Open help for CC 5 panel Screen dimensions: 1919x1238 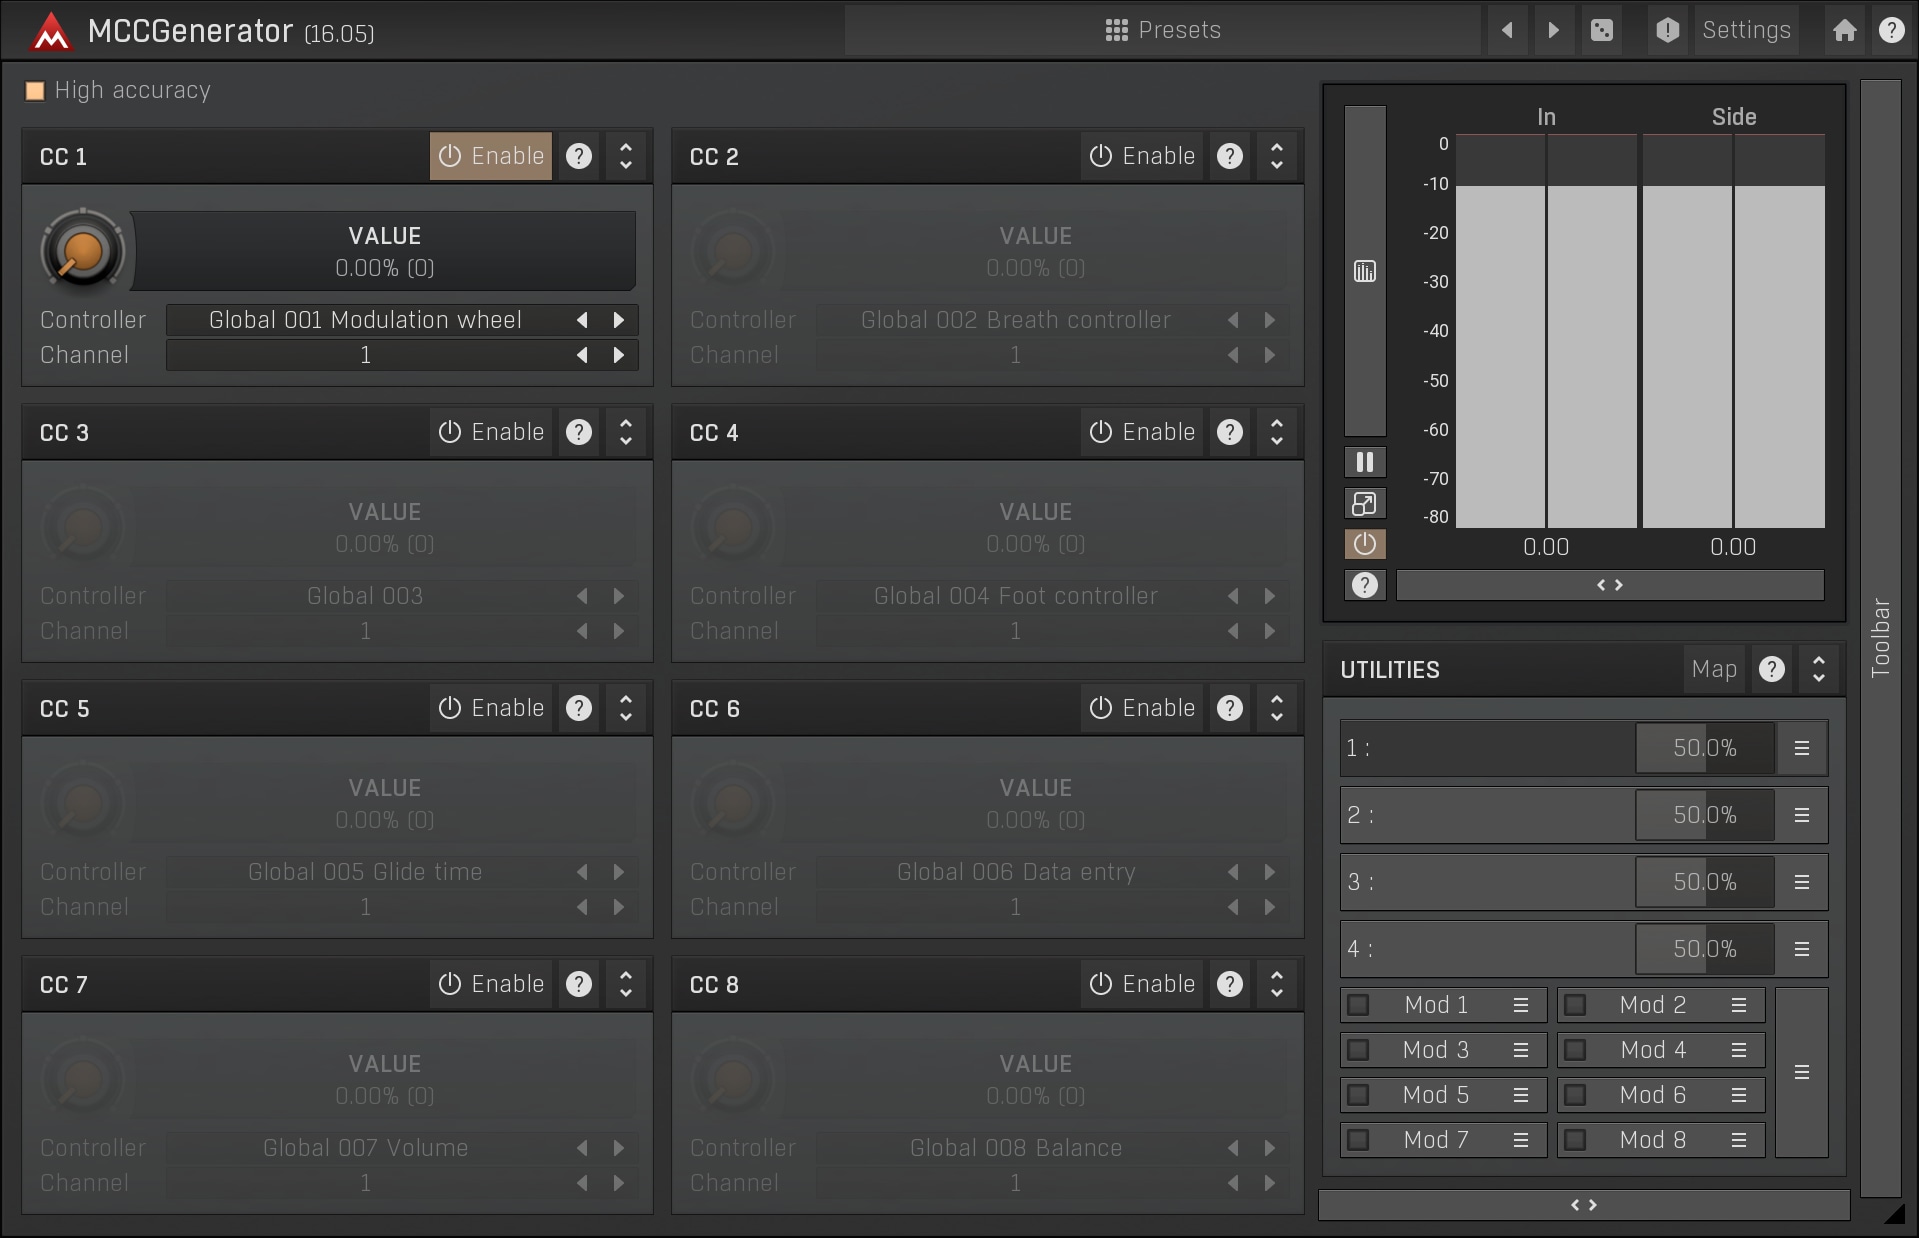tap(579, 708)
